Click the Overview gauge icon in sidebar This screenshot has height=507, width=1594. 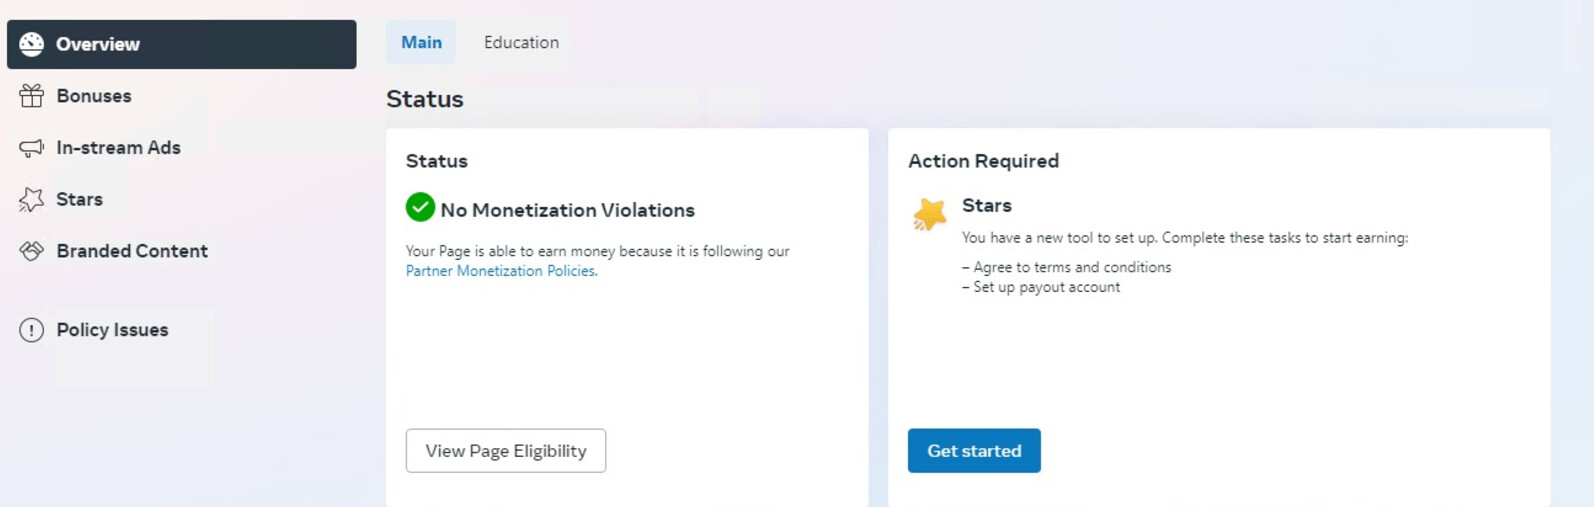(x=31, y=44)
